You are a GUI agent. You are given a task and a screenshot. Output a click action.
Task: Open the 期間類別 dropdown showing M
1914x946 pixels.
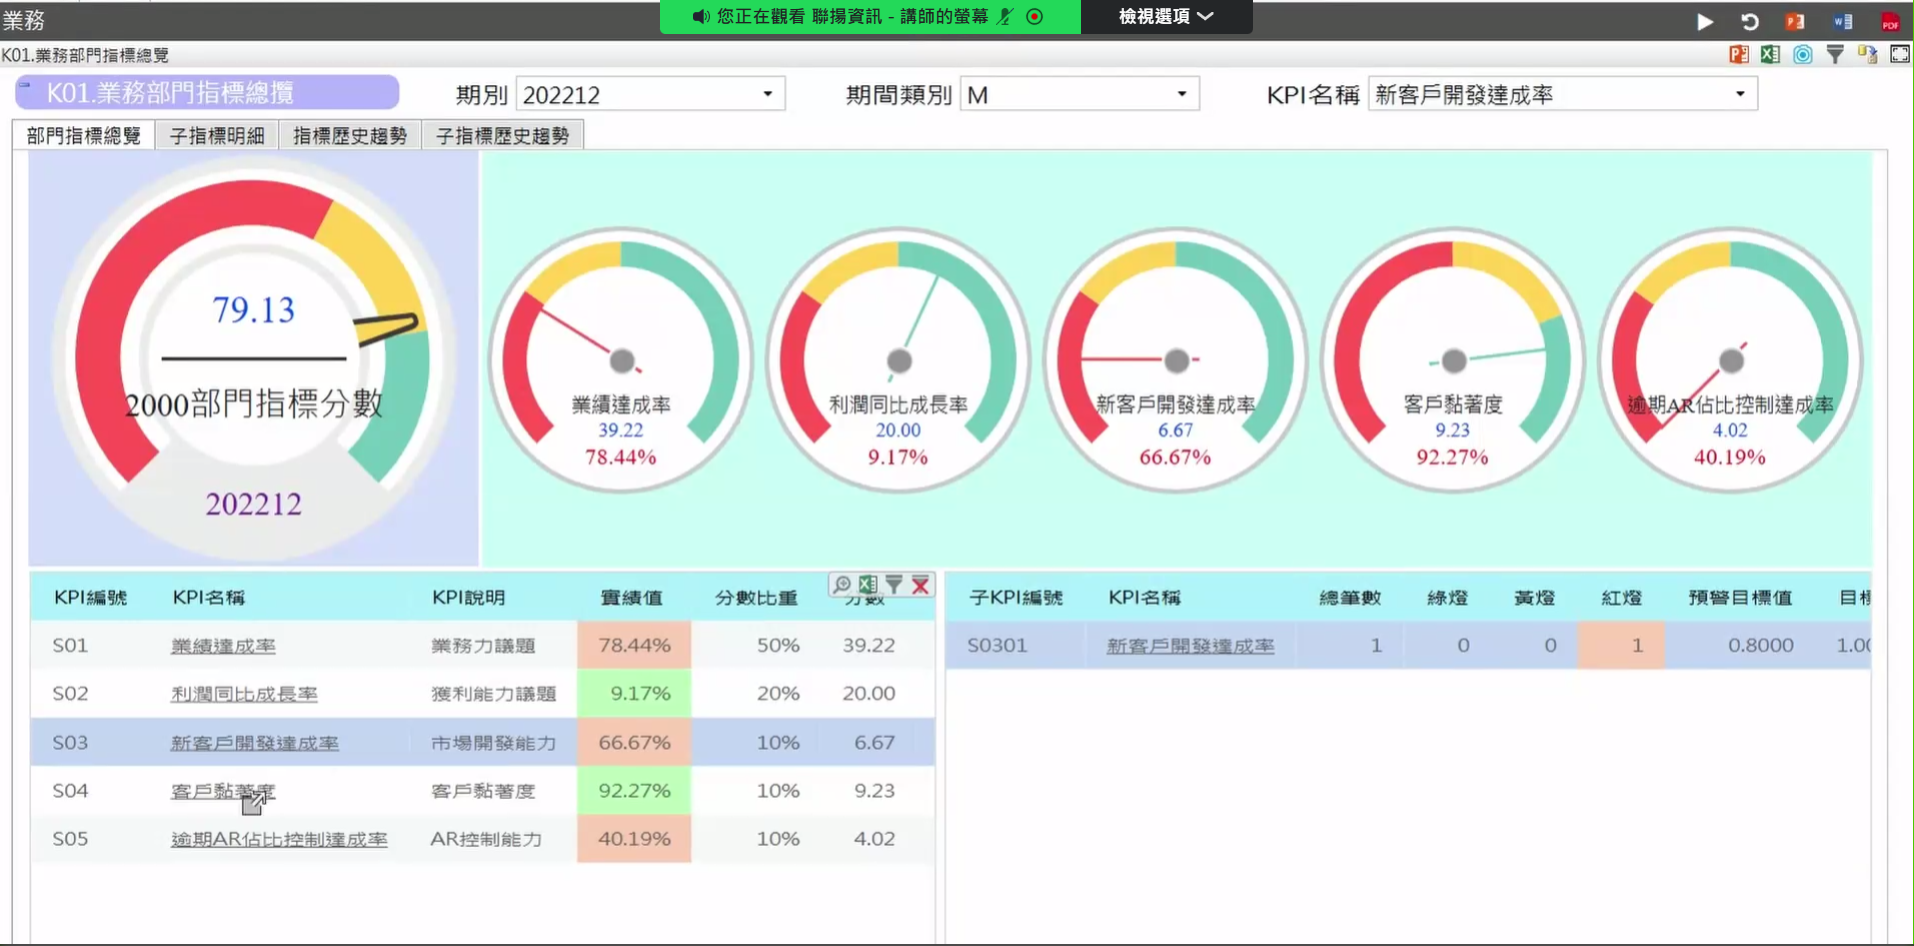[1079, 94]
